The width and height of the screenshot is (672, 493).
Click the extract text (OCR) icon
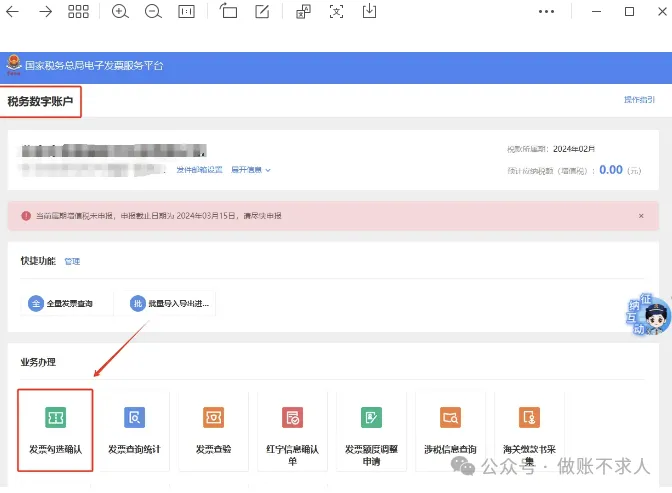(x=336, y=12)
